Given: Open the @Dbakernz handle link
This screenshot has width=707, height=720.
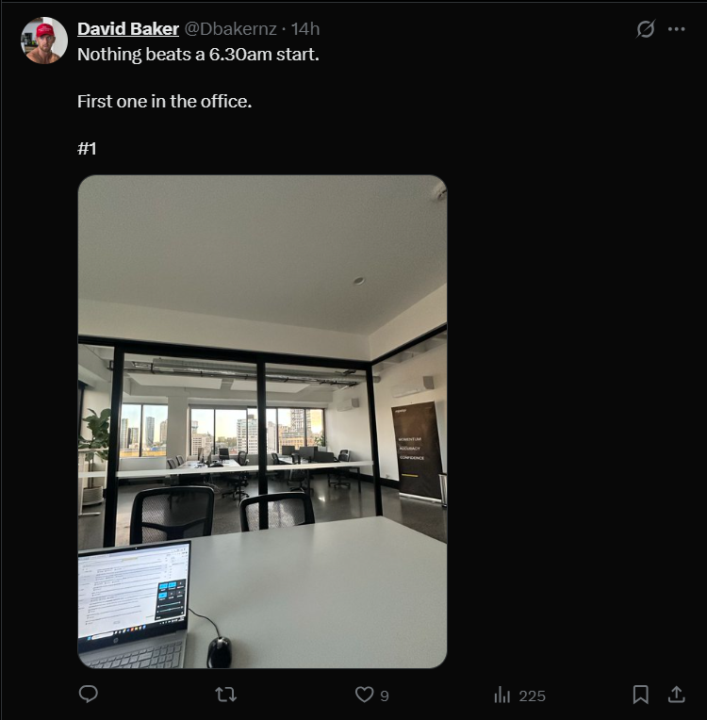Looking at the screenshot, I should tap(230, 29).
